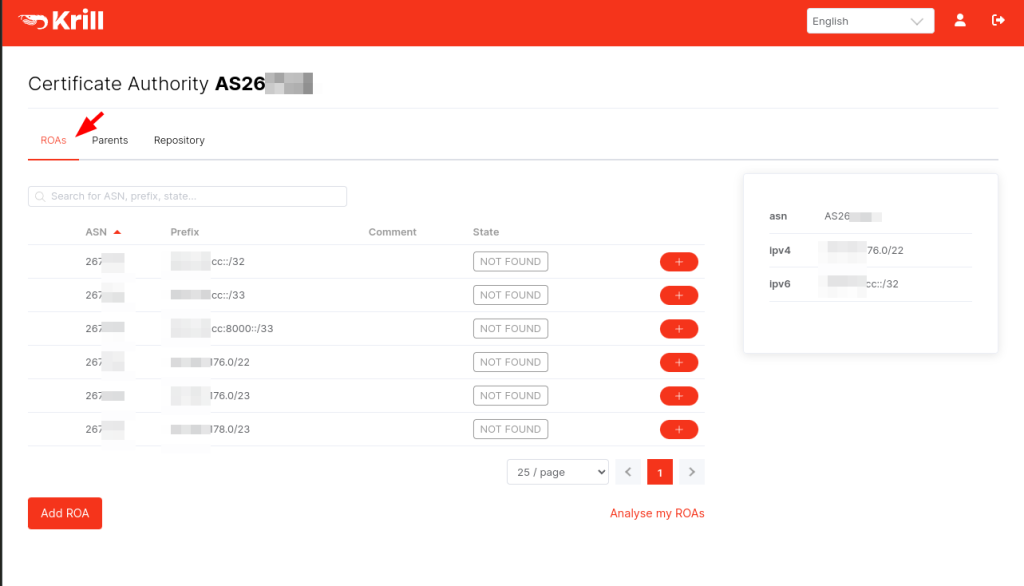
Task: Open the 25 / page selector
Action: tap(557, 471)
